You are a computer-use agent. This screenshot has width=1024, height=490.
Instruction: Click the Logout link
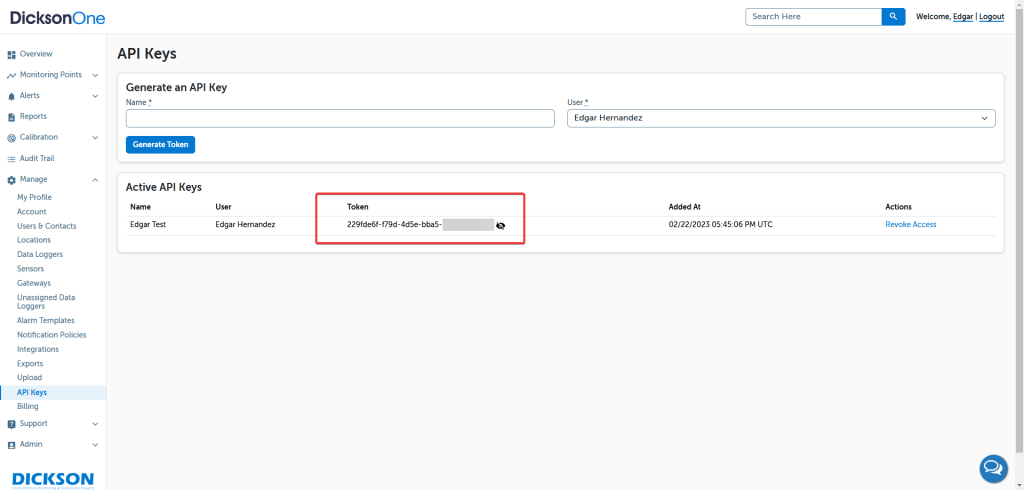(x=991, y=17)
